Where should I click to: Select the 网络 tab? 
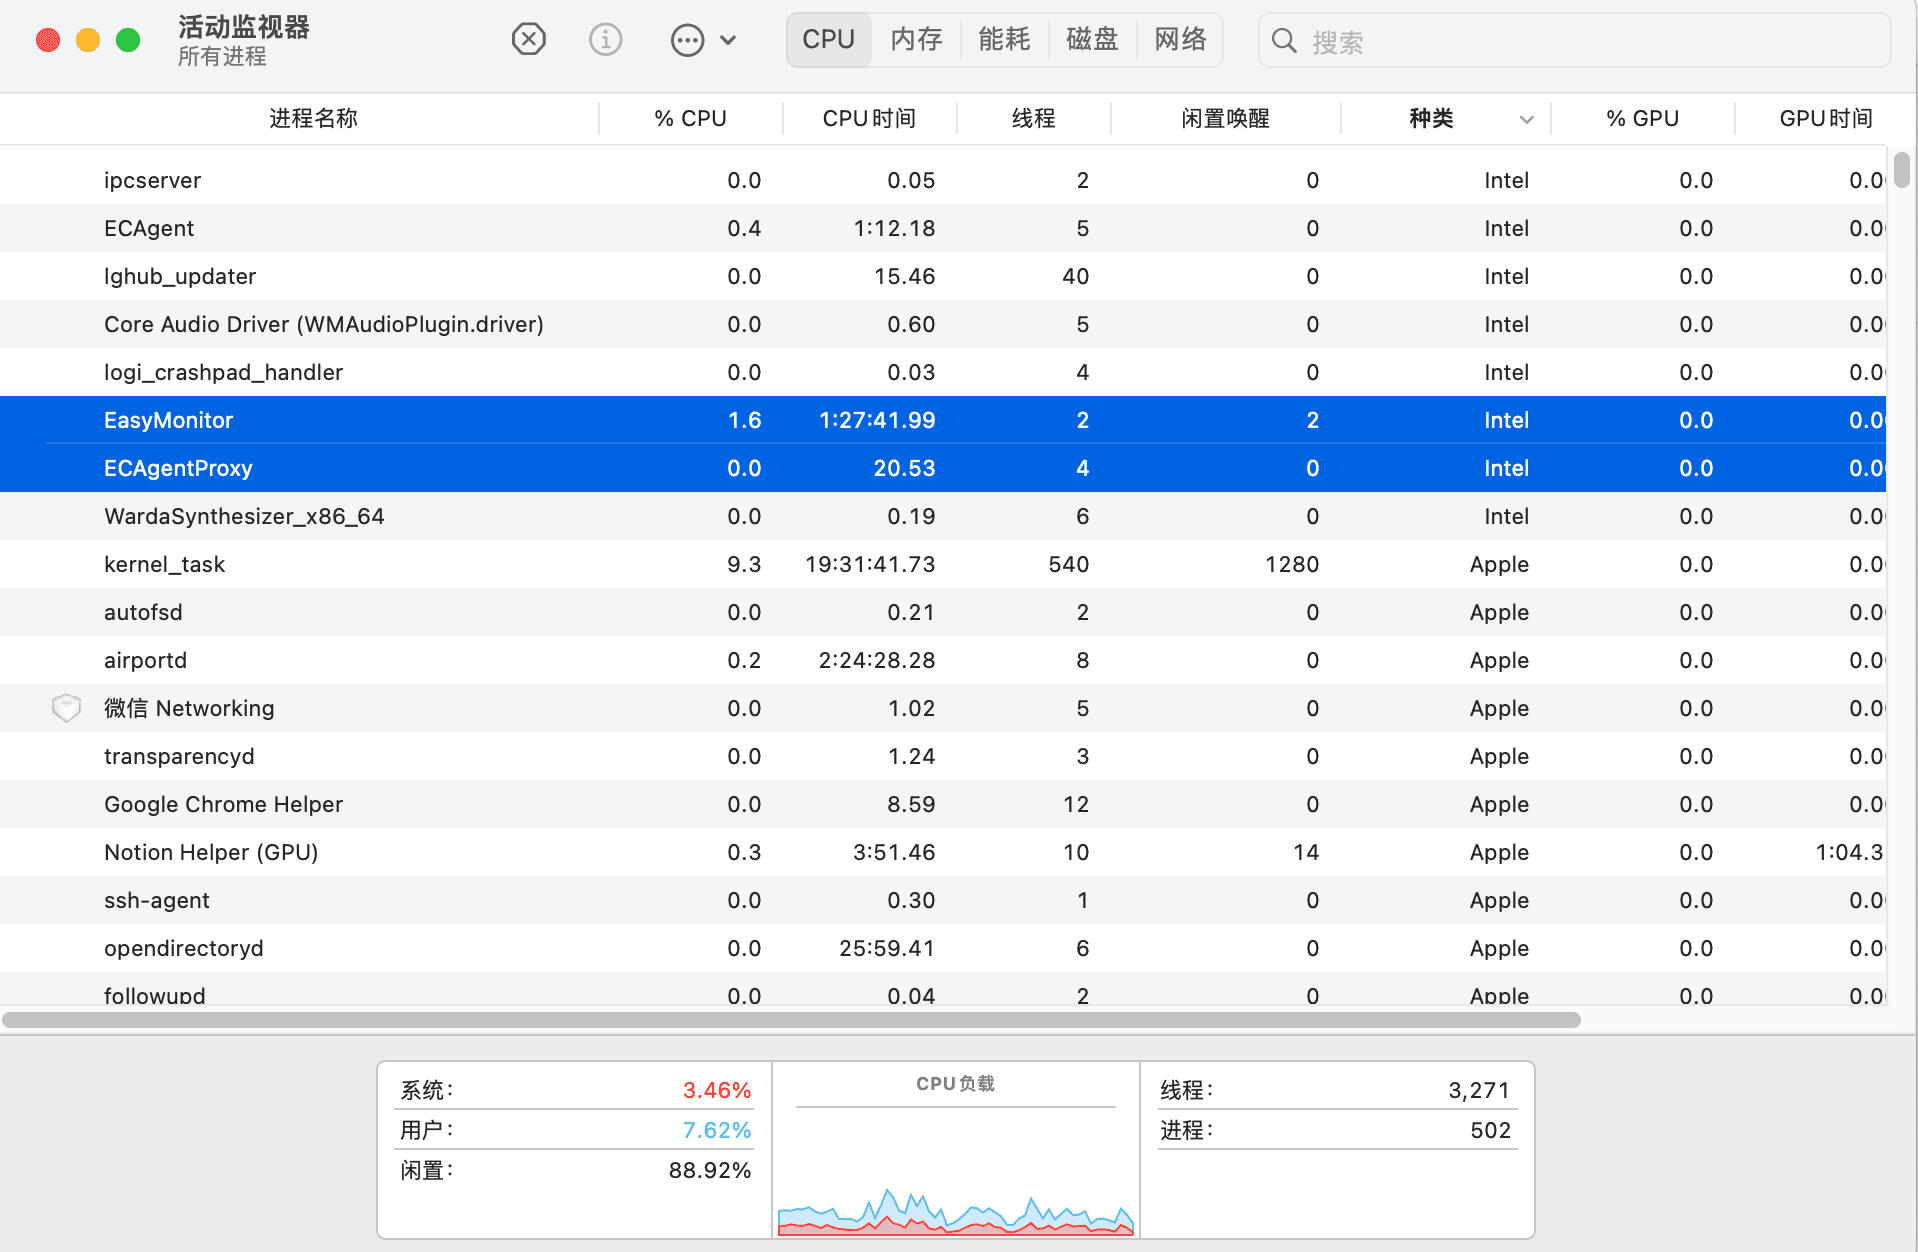pos(1180,40)
